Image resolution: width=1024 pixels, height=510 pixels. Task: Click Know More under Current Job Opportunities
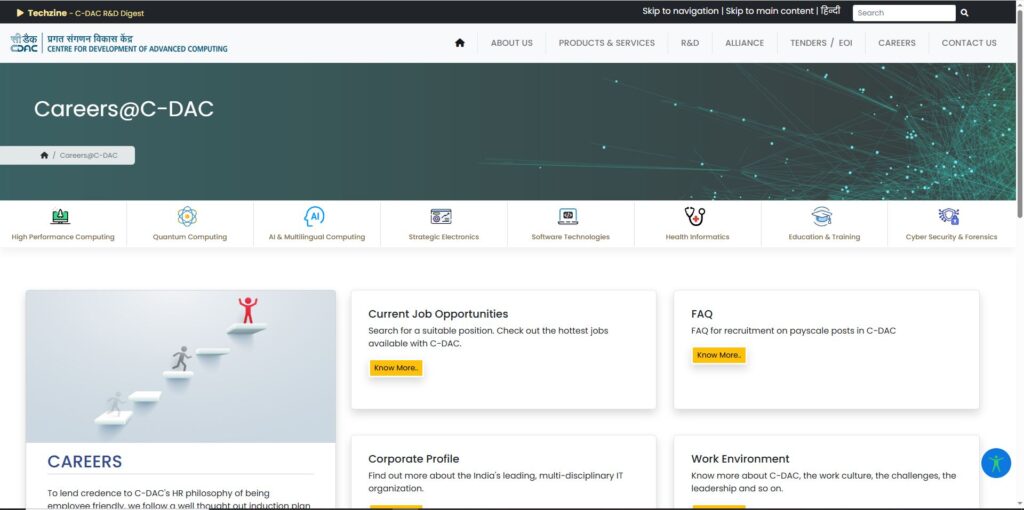click(x=396, y=368)
